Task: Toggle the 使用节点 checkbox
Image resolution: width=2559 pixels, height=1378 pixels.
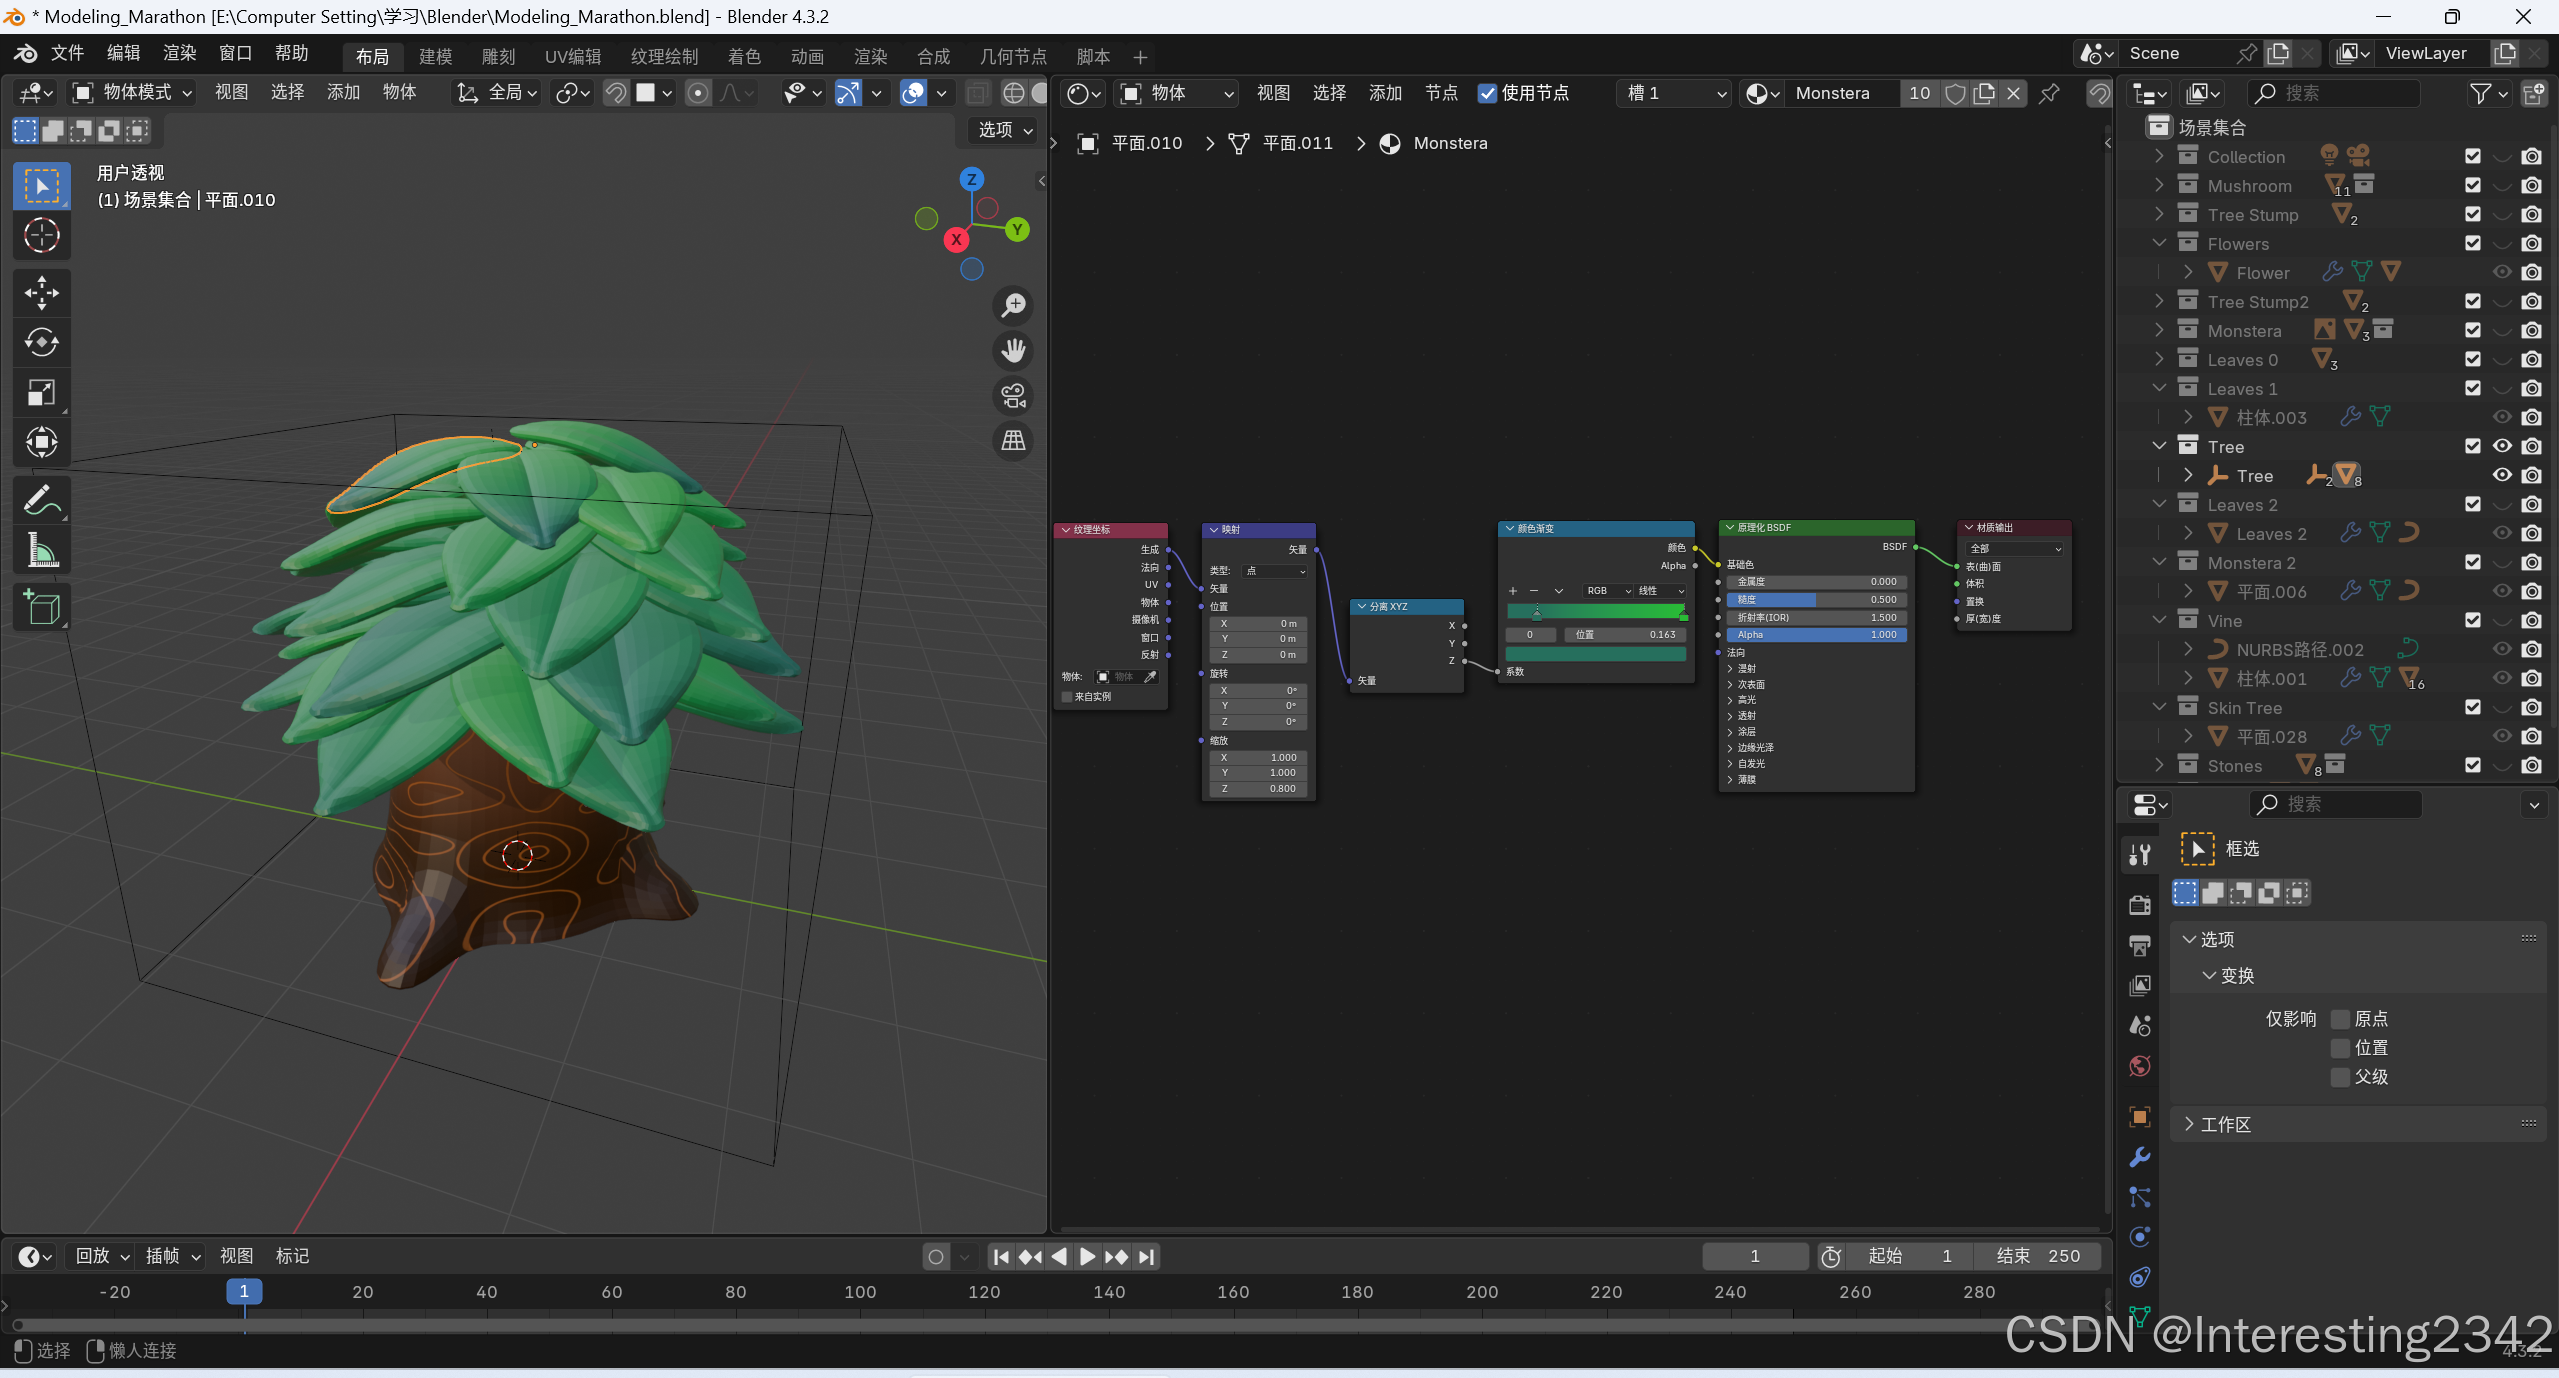Action: pos(1488,93)
